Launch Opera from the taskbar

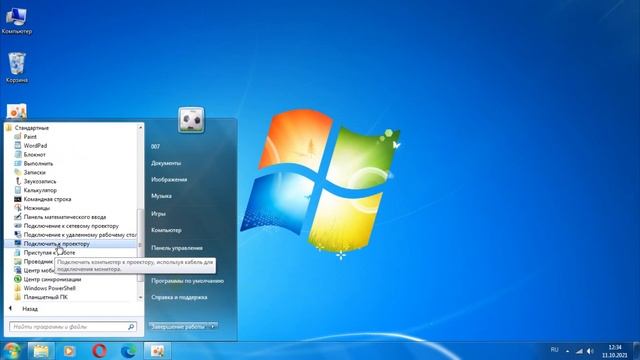(99, 351)
